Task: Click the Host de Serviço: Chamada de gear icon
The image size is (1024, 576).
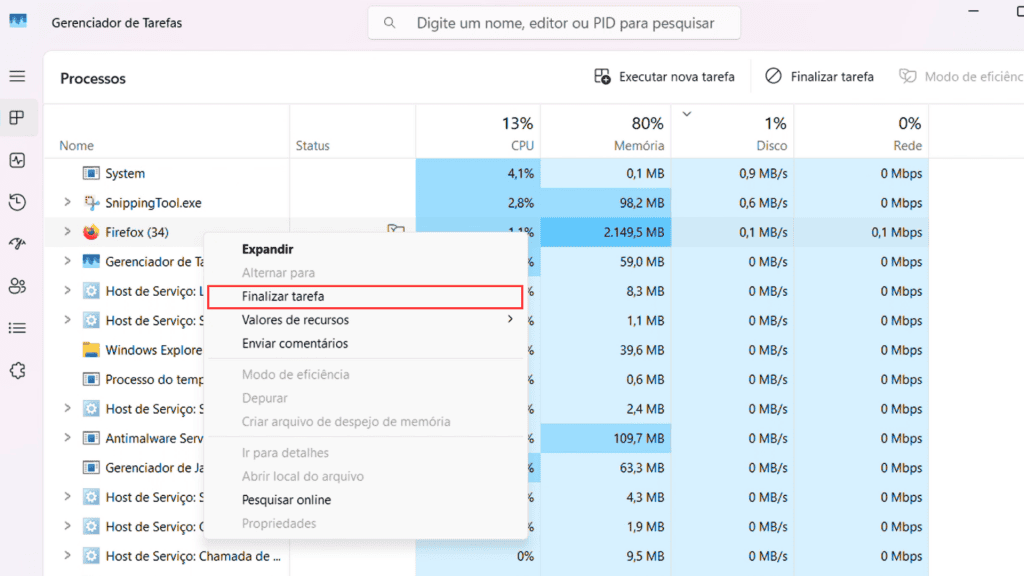Action: click(x=91, y=556)
